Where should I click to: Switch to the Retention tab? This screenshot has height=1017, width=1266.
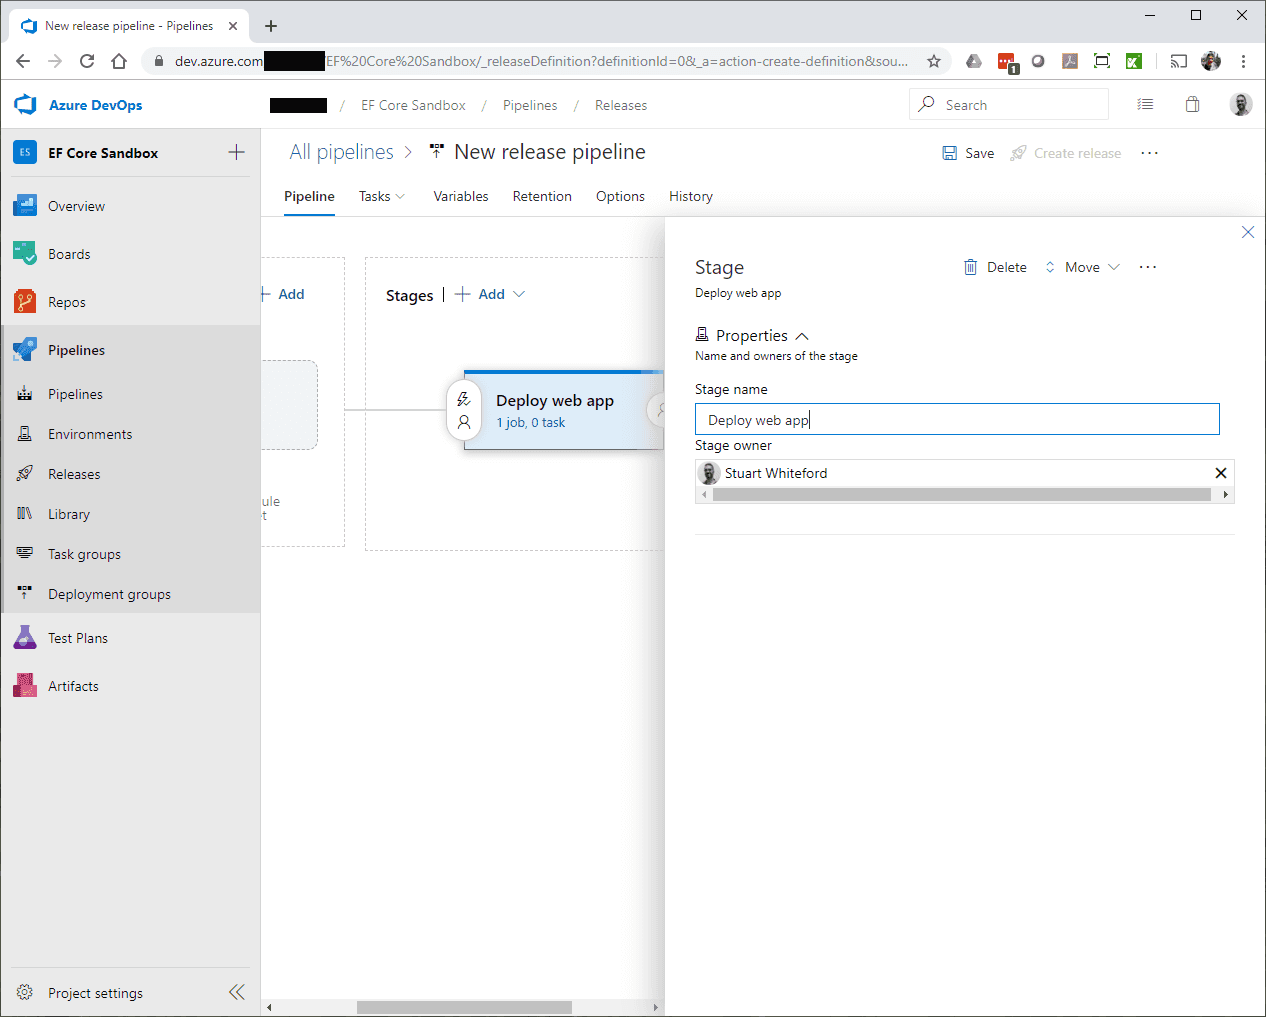coord(542,196)
